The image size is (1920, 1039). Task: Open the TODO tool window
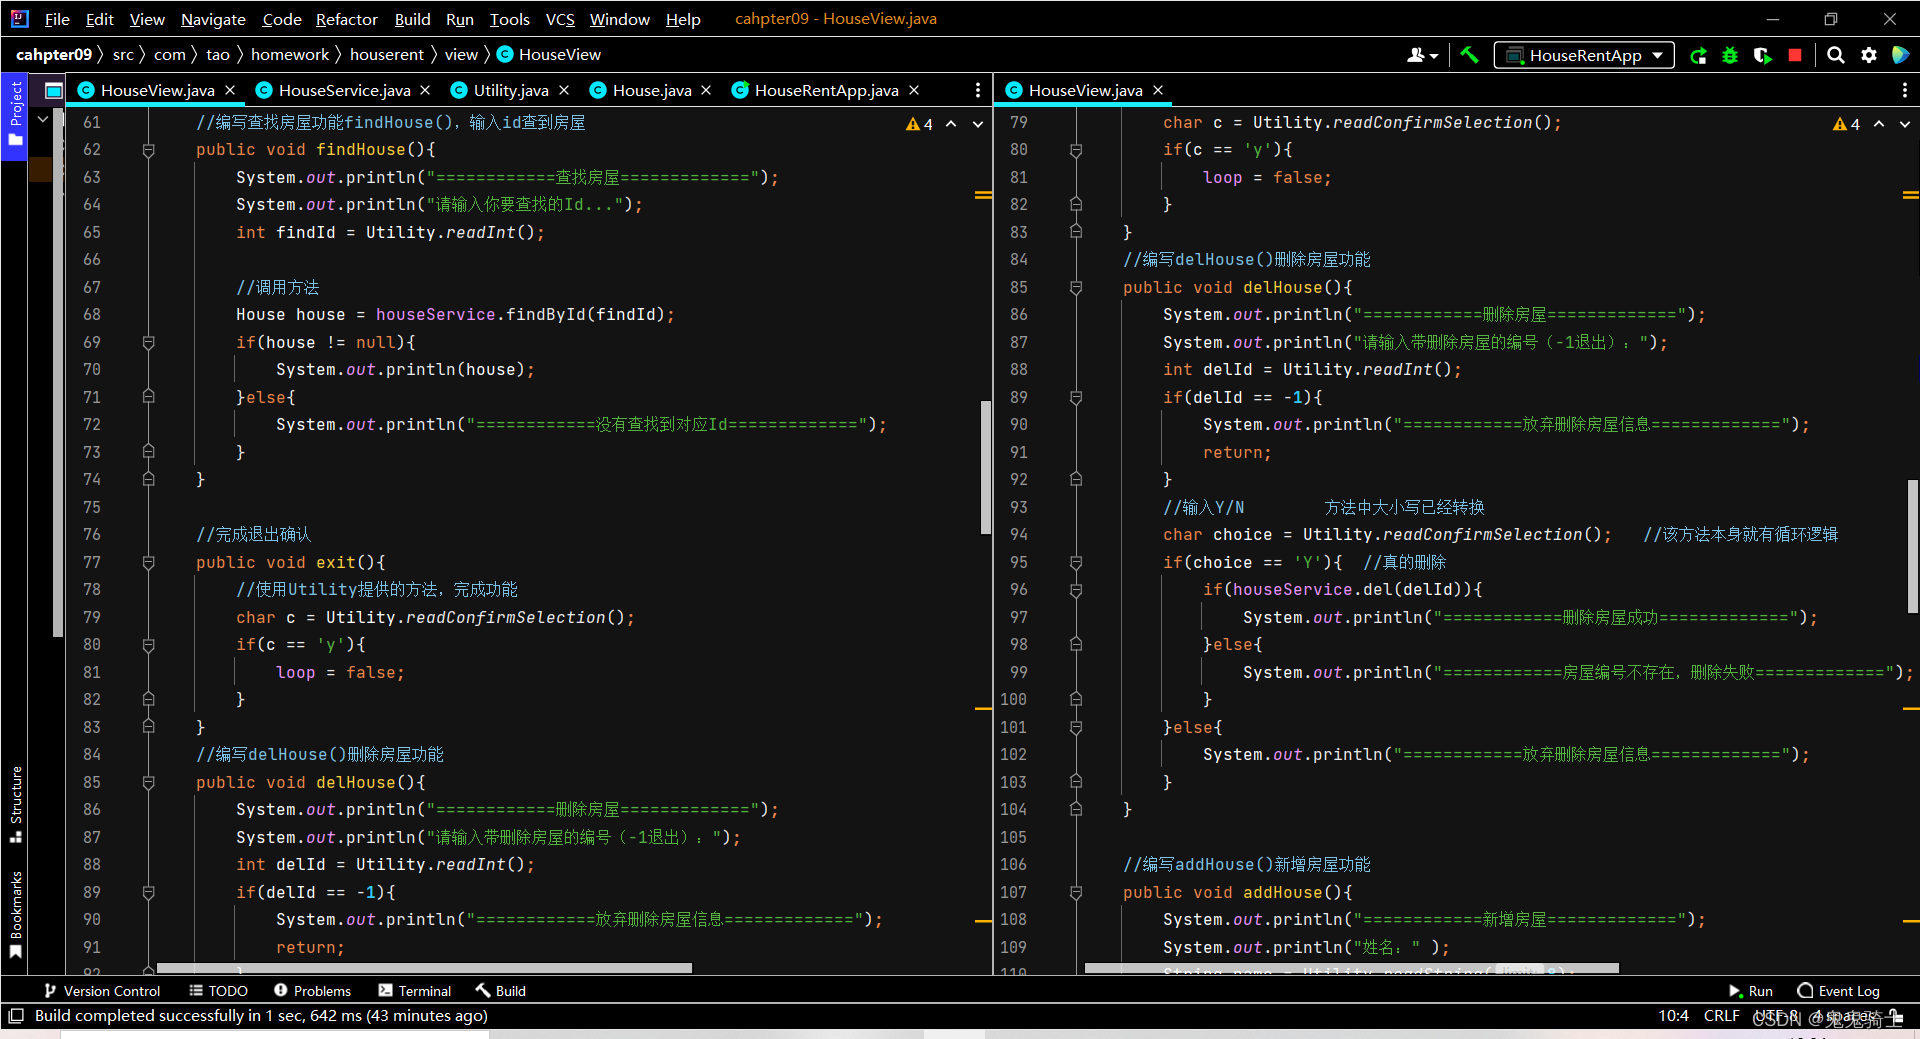click(218, 991)
